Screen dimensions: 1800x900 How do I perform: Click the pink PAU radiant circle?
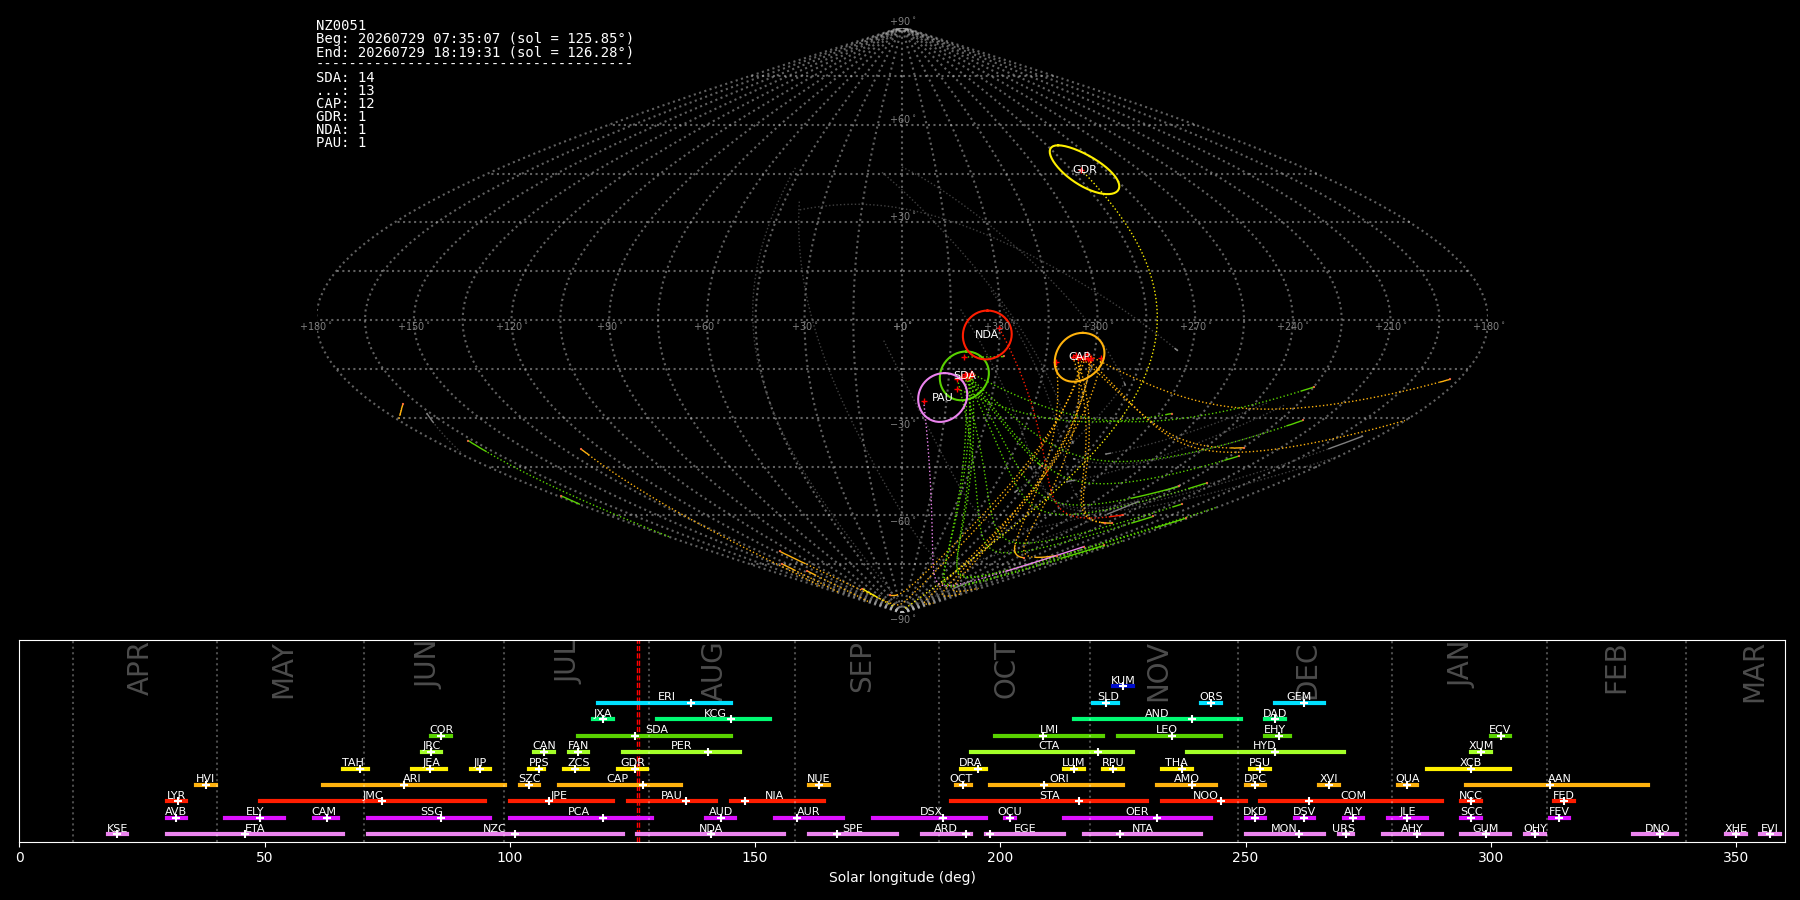942,398
